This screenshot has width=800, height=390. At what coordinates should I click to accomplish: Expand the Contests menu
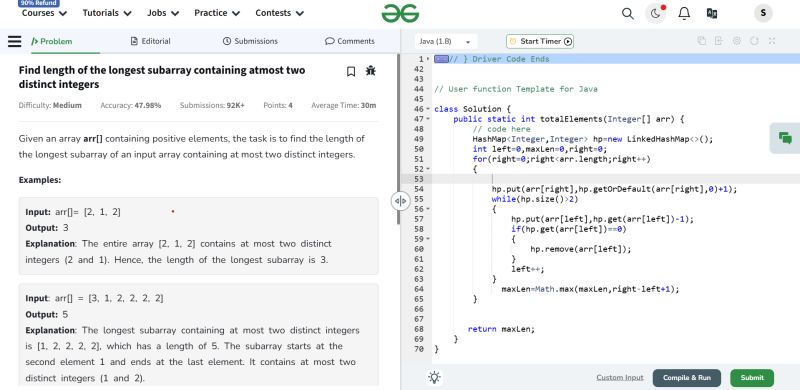[280, 13]
